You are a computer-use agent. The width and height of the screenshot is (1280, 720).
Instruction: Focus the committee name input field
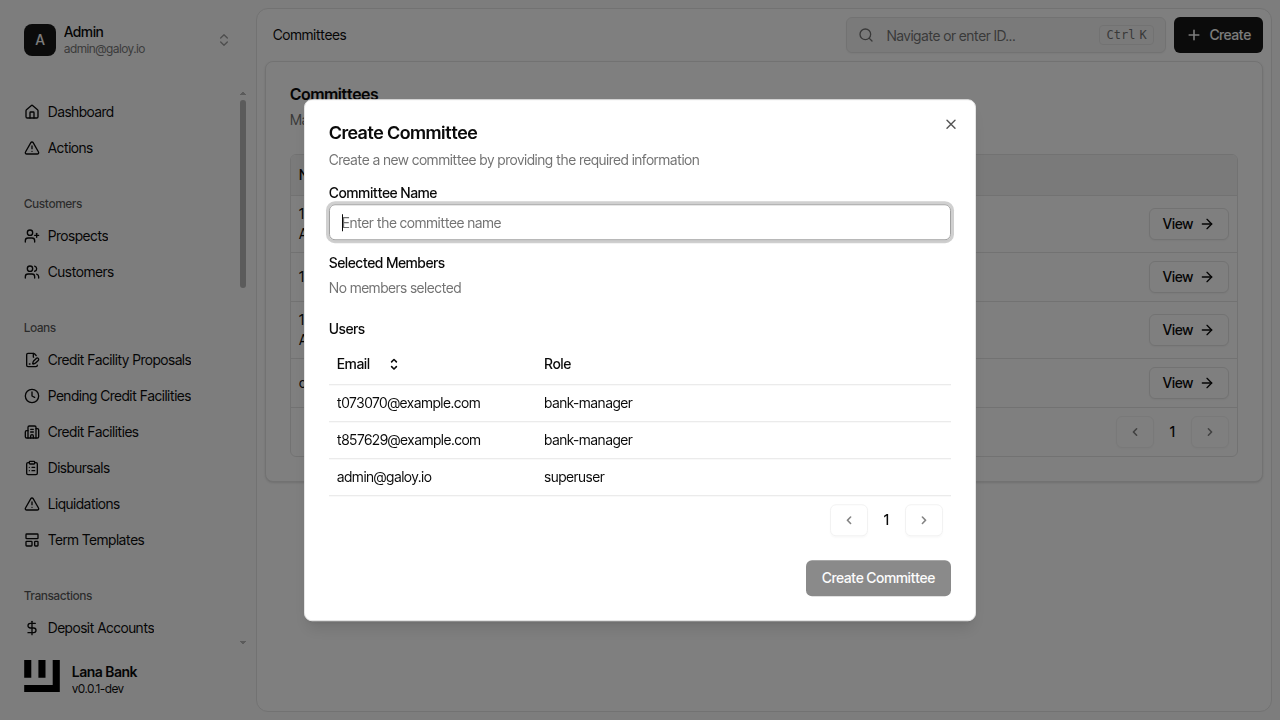639,222
